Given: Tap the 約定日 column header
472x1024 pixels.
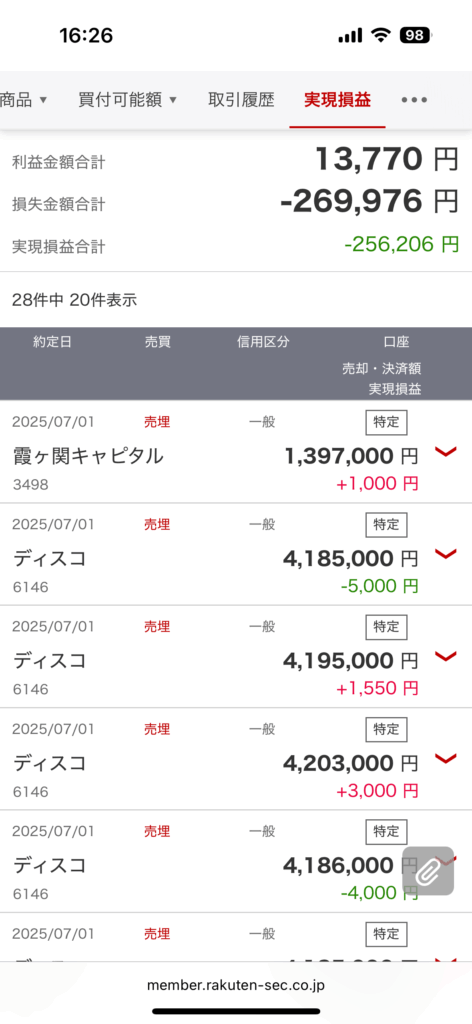Looking at the screenshot, I should tap(52, 342).
